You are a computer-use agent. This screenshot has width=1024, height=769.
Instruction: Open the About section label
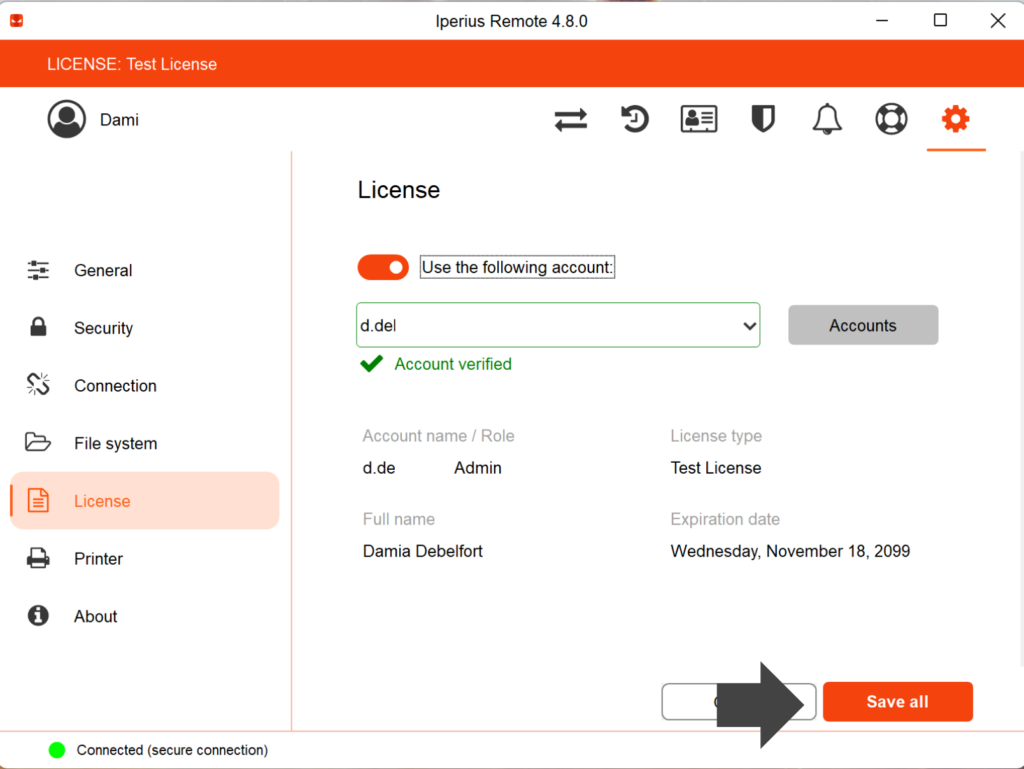click(95, 616)
